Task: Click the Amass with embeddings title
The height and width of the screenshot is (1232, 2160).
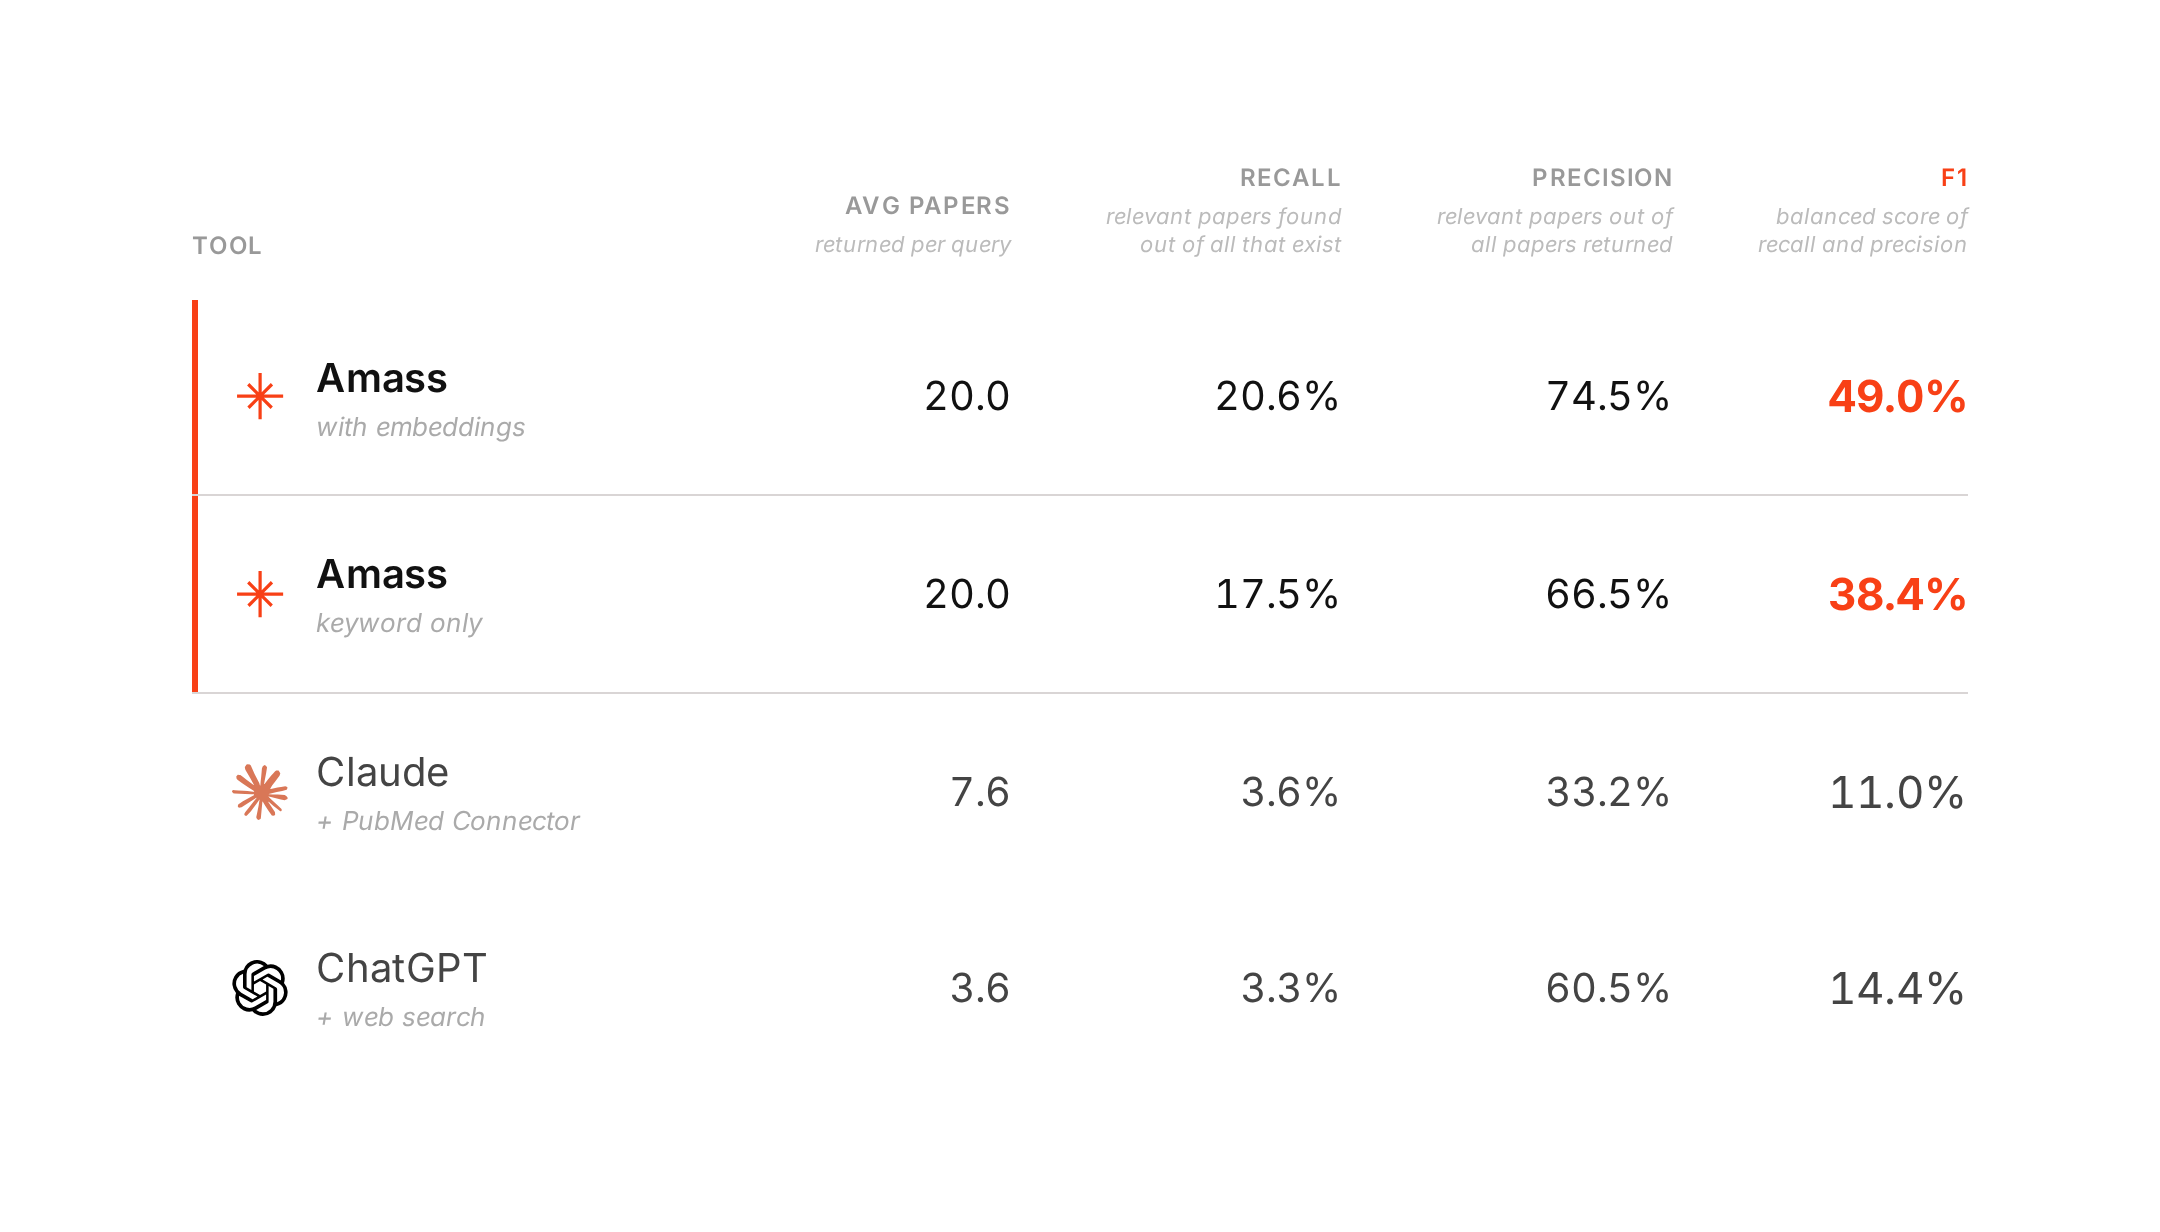Action: tap(382, 379)
